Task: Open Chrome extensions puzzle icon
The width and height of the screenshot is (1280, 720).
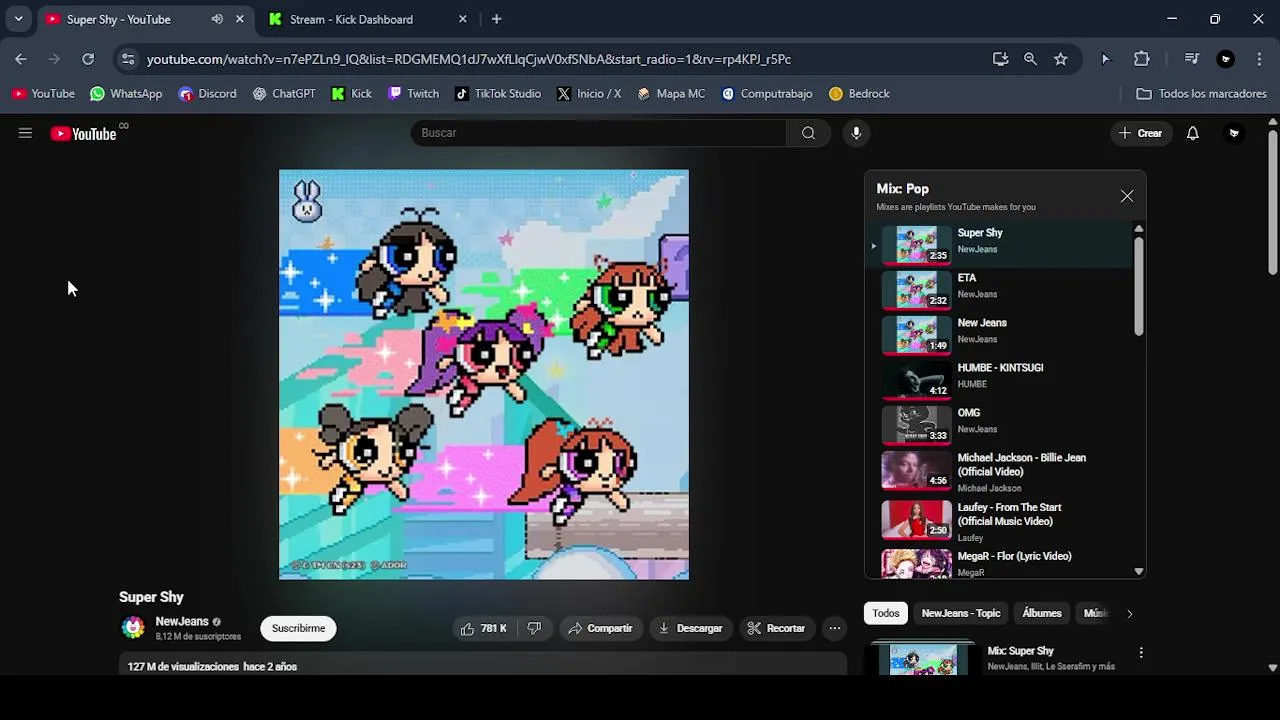Action: 1141,59
